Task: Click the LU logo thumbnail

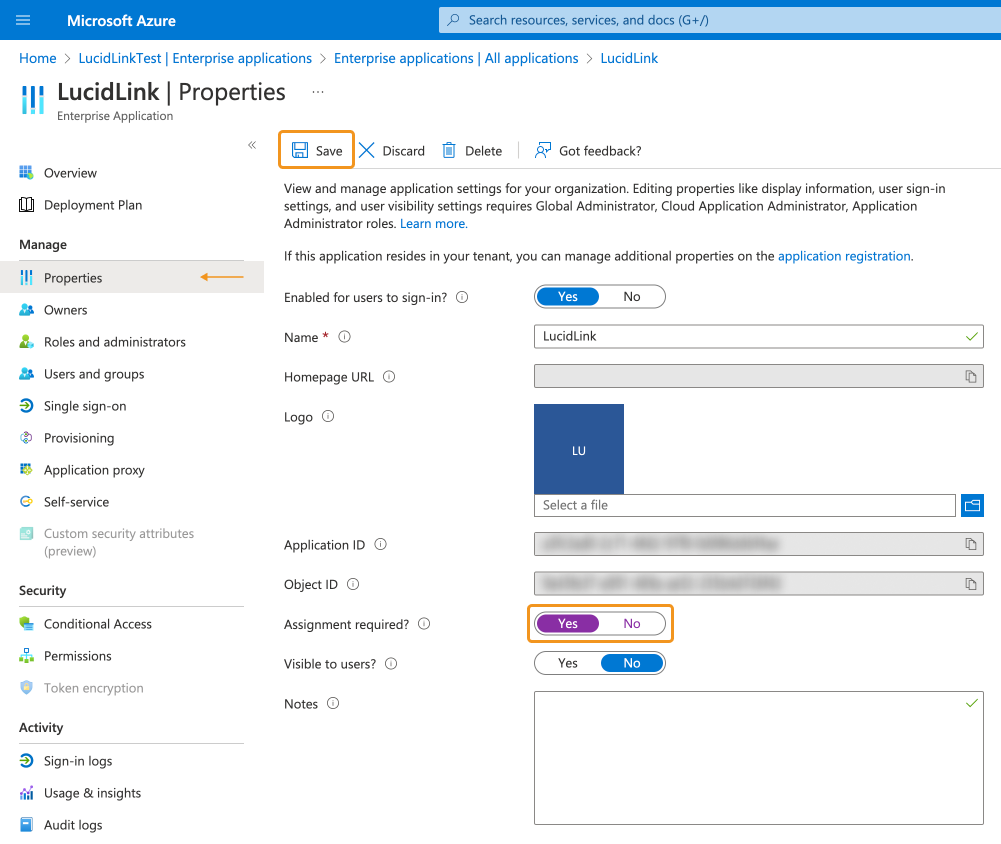Action: pos(579,449)
